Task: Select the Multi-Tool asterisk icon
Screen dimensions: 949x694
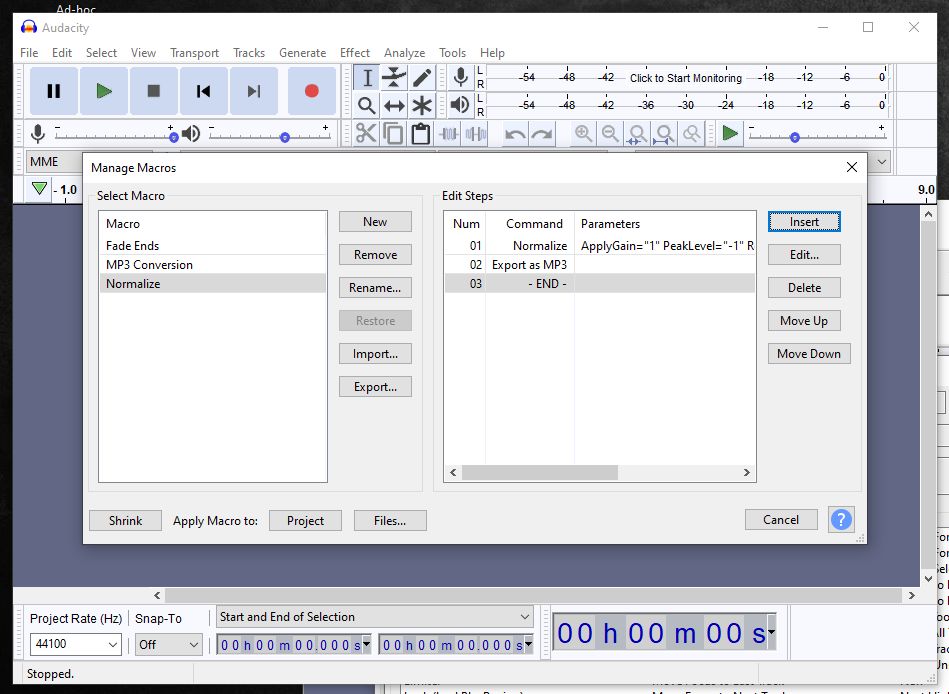Action: pyautogui.click(x=422, y=106)
